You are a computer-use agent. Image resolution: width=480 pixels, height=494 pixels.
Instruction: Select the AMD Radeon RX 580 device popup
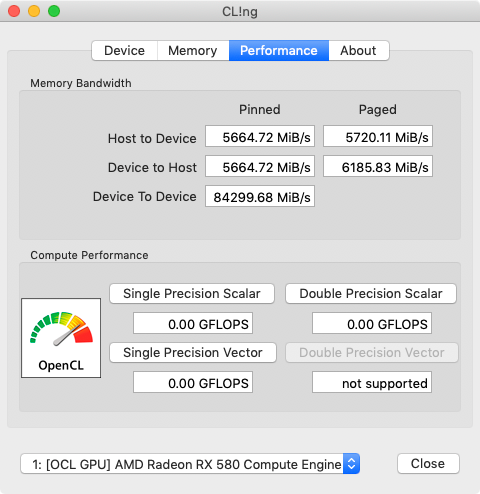click(190, 463)
